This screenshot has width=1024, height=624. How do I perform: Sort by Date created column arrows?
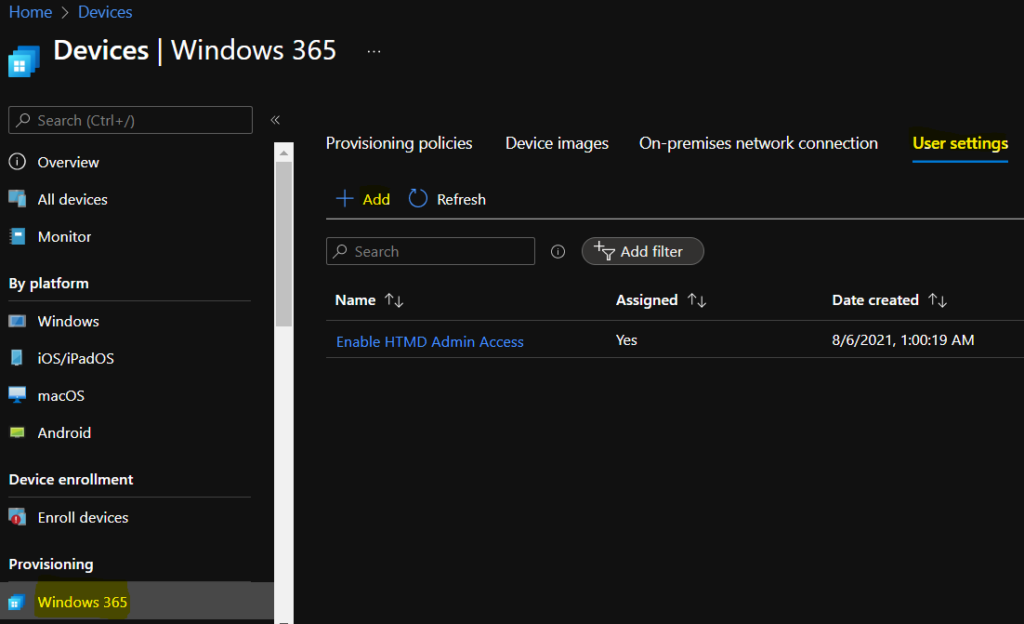[938, 300]
